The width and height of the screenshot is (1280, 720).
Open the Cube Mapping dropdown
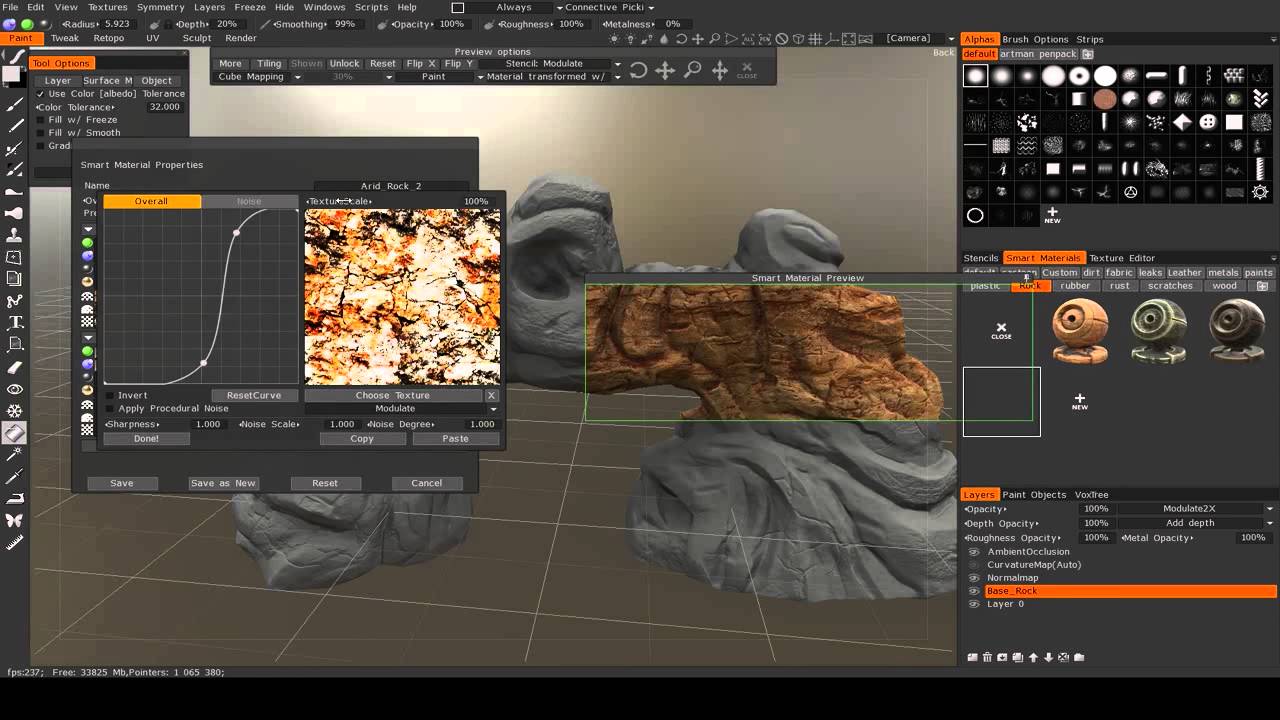(x=259, y=77)
